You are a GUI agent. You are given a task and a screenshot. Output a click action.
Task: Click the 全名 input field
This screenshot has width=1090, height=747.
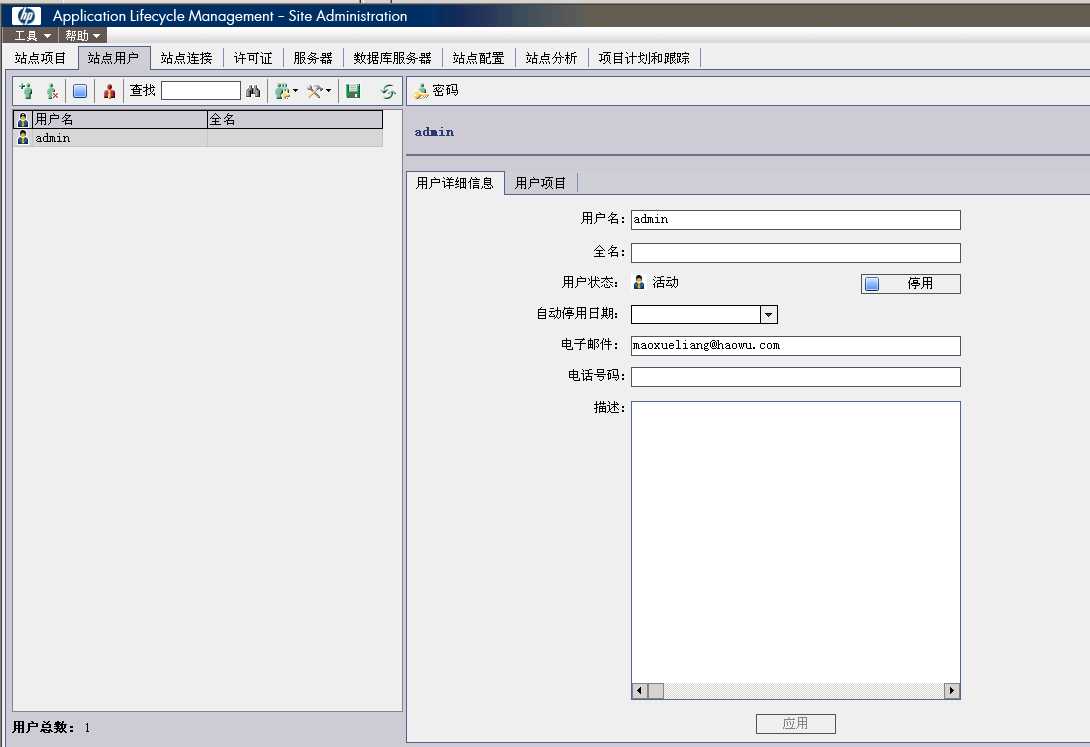795,252
